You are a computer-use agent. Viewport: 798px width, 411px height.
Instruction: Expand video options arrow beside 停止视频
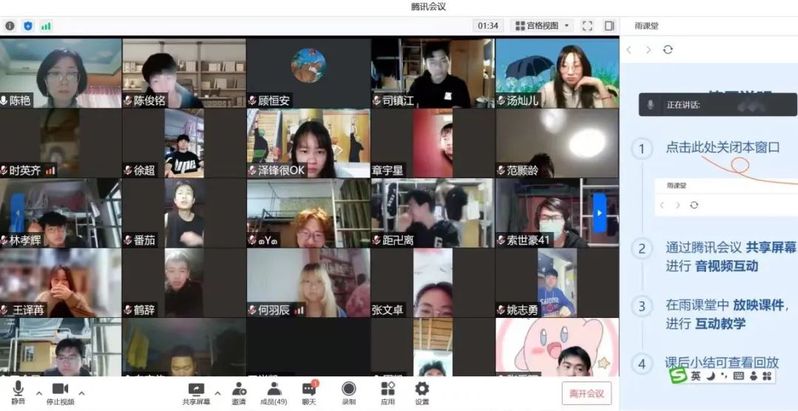(82, 391)
